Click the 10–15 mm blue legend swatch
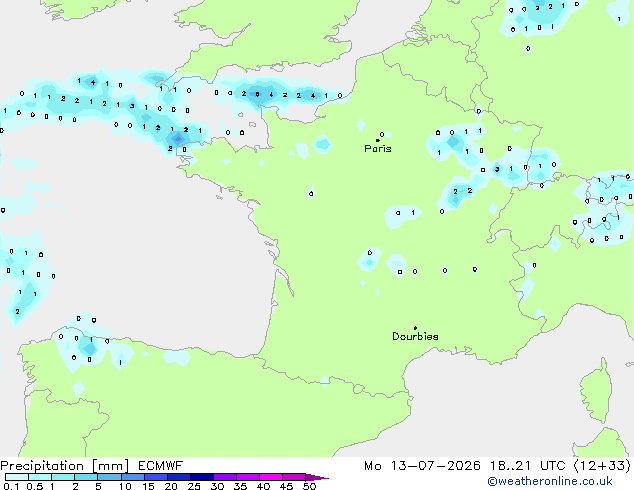This screenshot has height=490, width=634. tap(133, 477)
